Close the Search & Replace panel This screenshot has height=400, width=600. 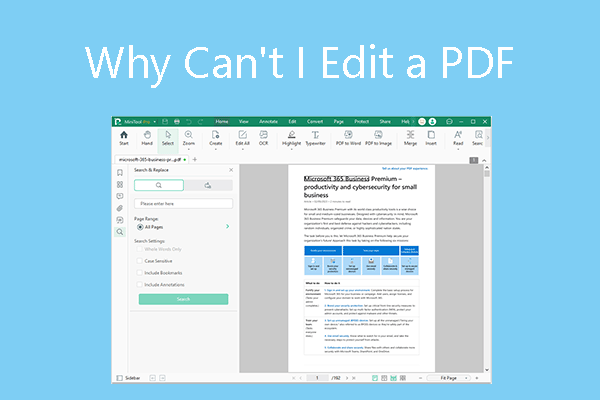(x=231, y=170)
